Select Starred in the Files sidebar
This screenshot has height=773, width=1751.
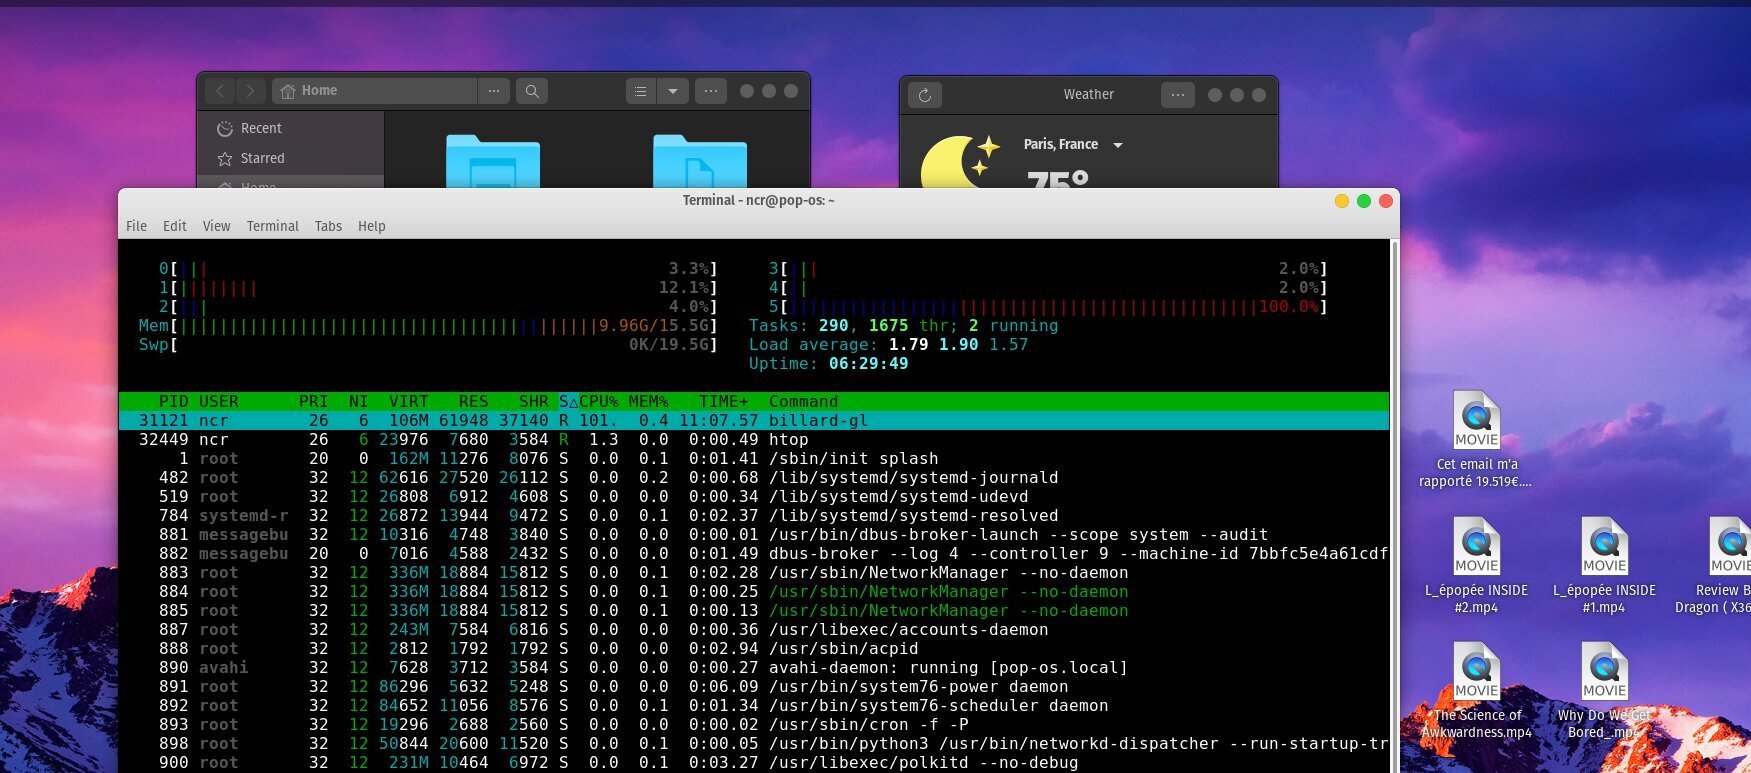pyautogui.click(x=262, y=158)
